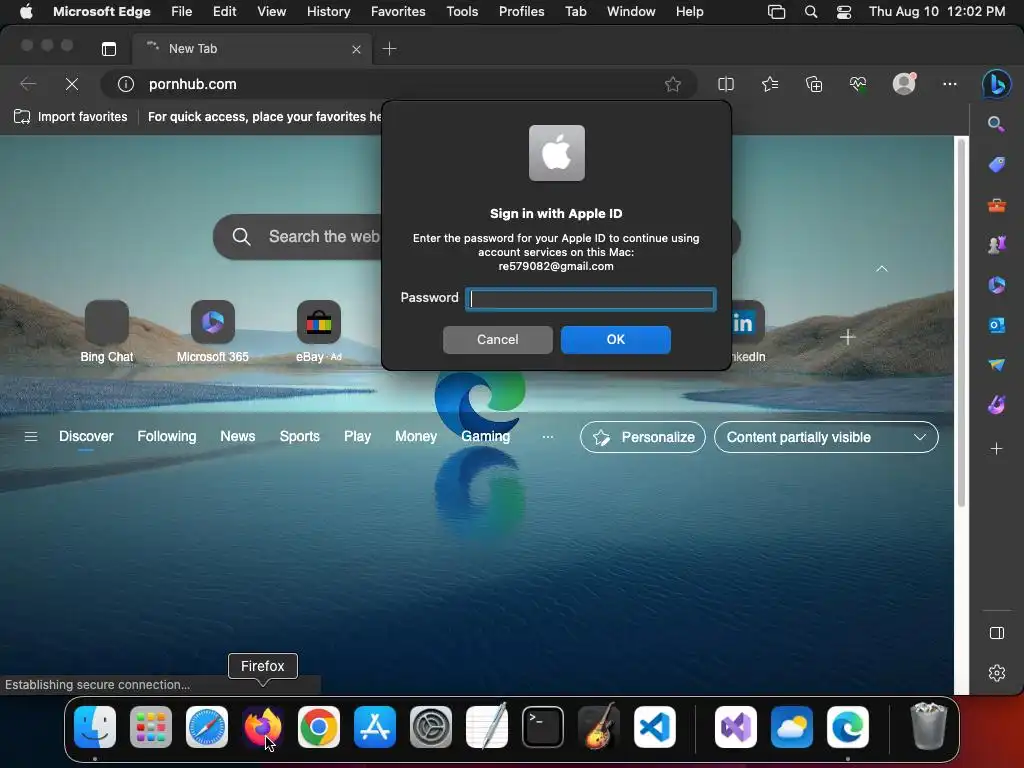Collapse quick links with chevron up
This screenshot has width=1024, height=768.
pyautogui.click(x=882, y=268)
